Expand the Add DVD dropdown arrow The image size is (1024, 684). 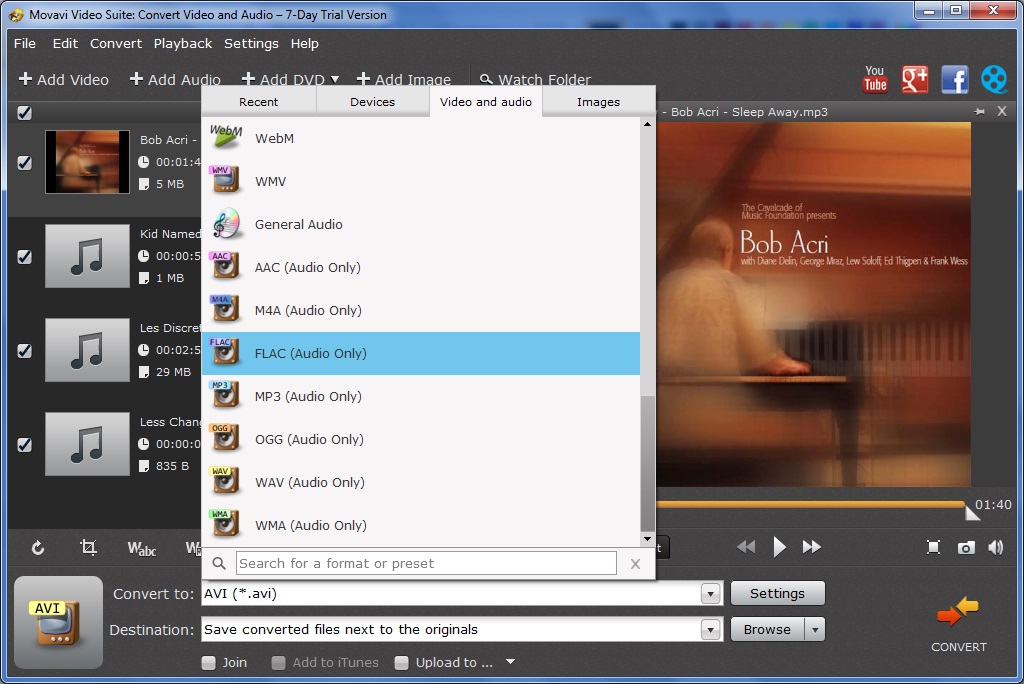click(335, 79)
